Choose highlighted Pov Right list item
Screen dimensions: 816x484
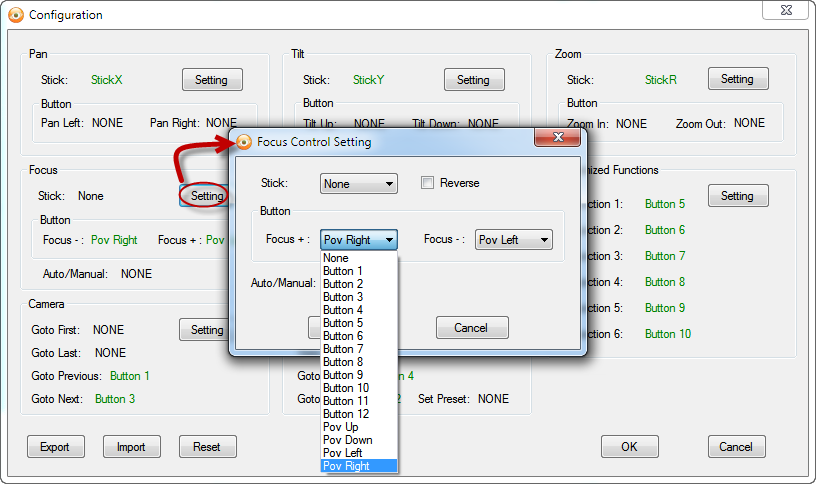(359, 466)
